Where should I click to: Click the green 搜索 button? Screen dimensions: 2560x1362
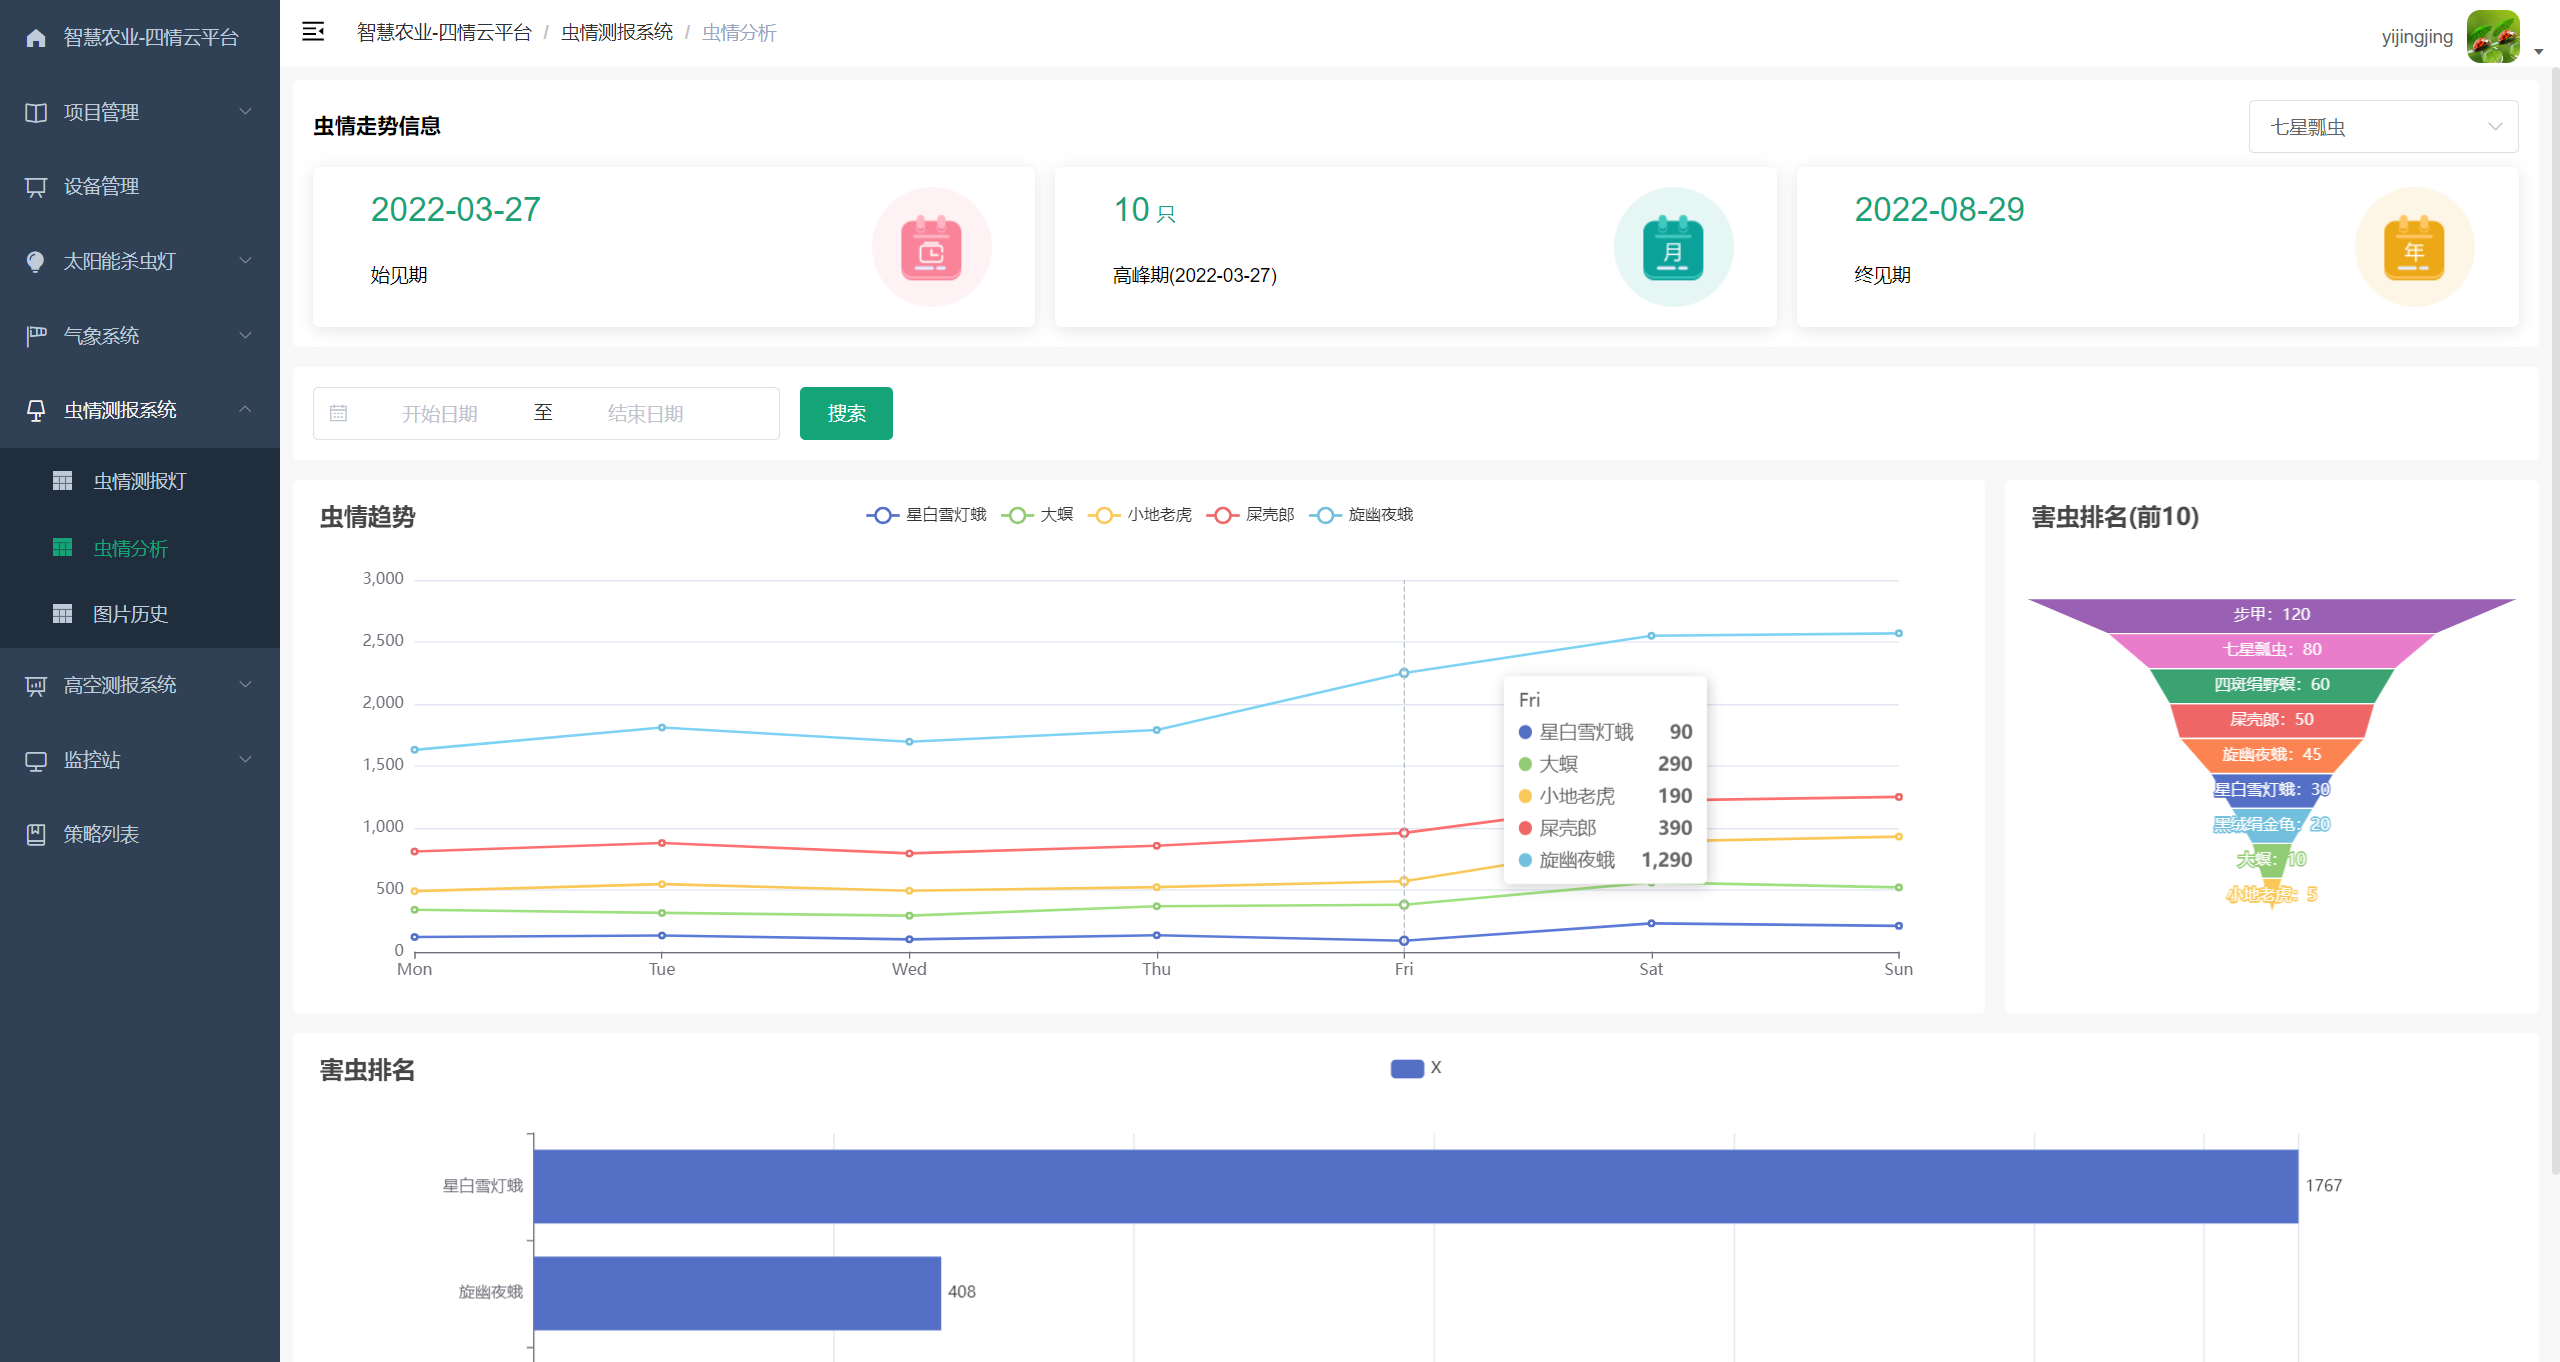coord(846,413)
